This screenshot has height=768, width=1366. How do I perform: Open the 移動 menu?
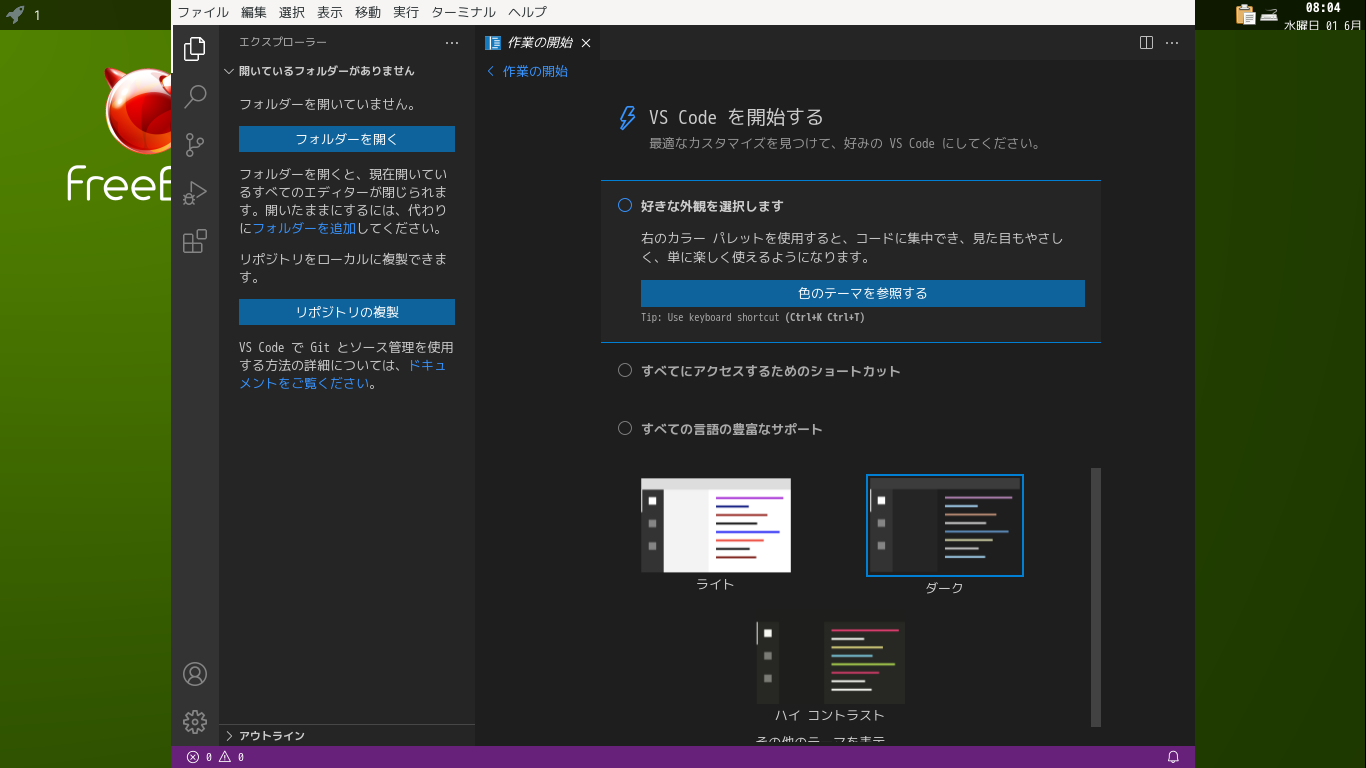(368, 12)
